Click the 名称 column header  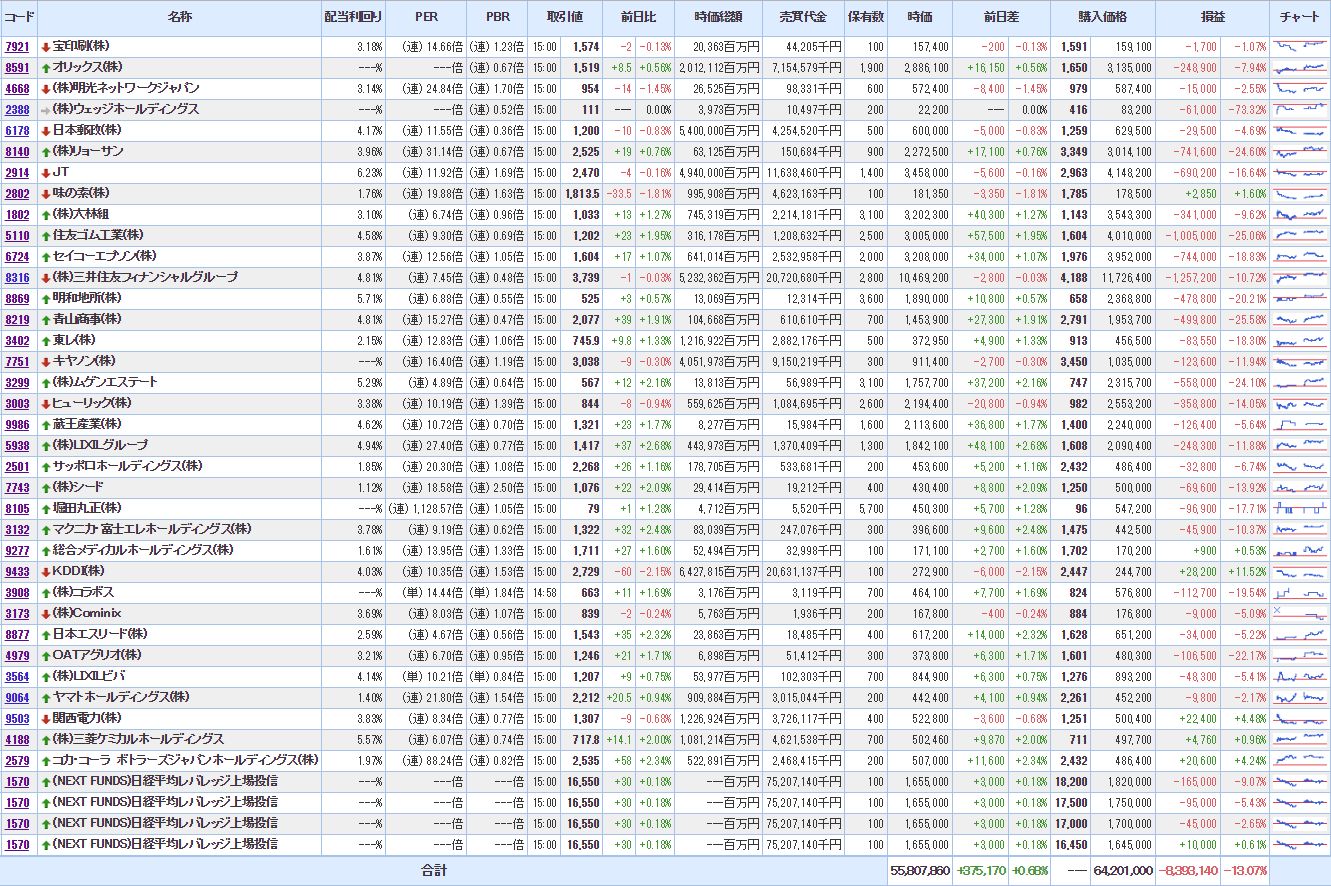[x=180, y=18]
